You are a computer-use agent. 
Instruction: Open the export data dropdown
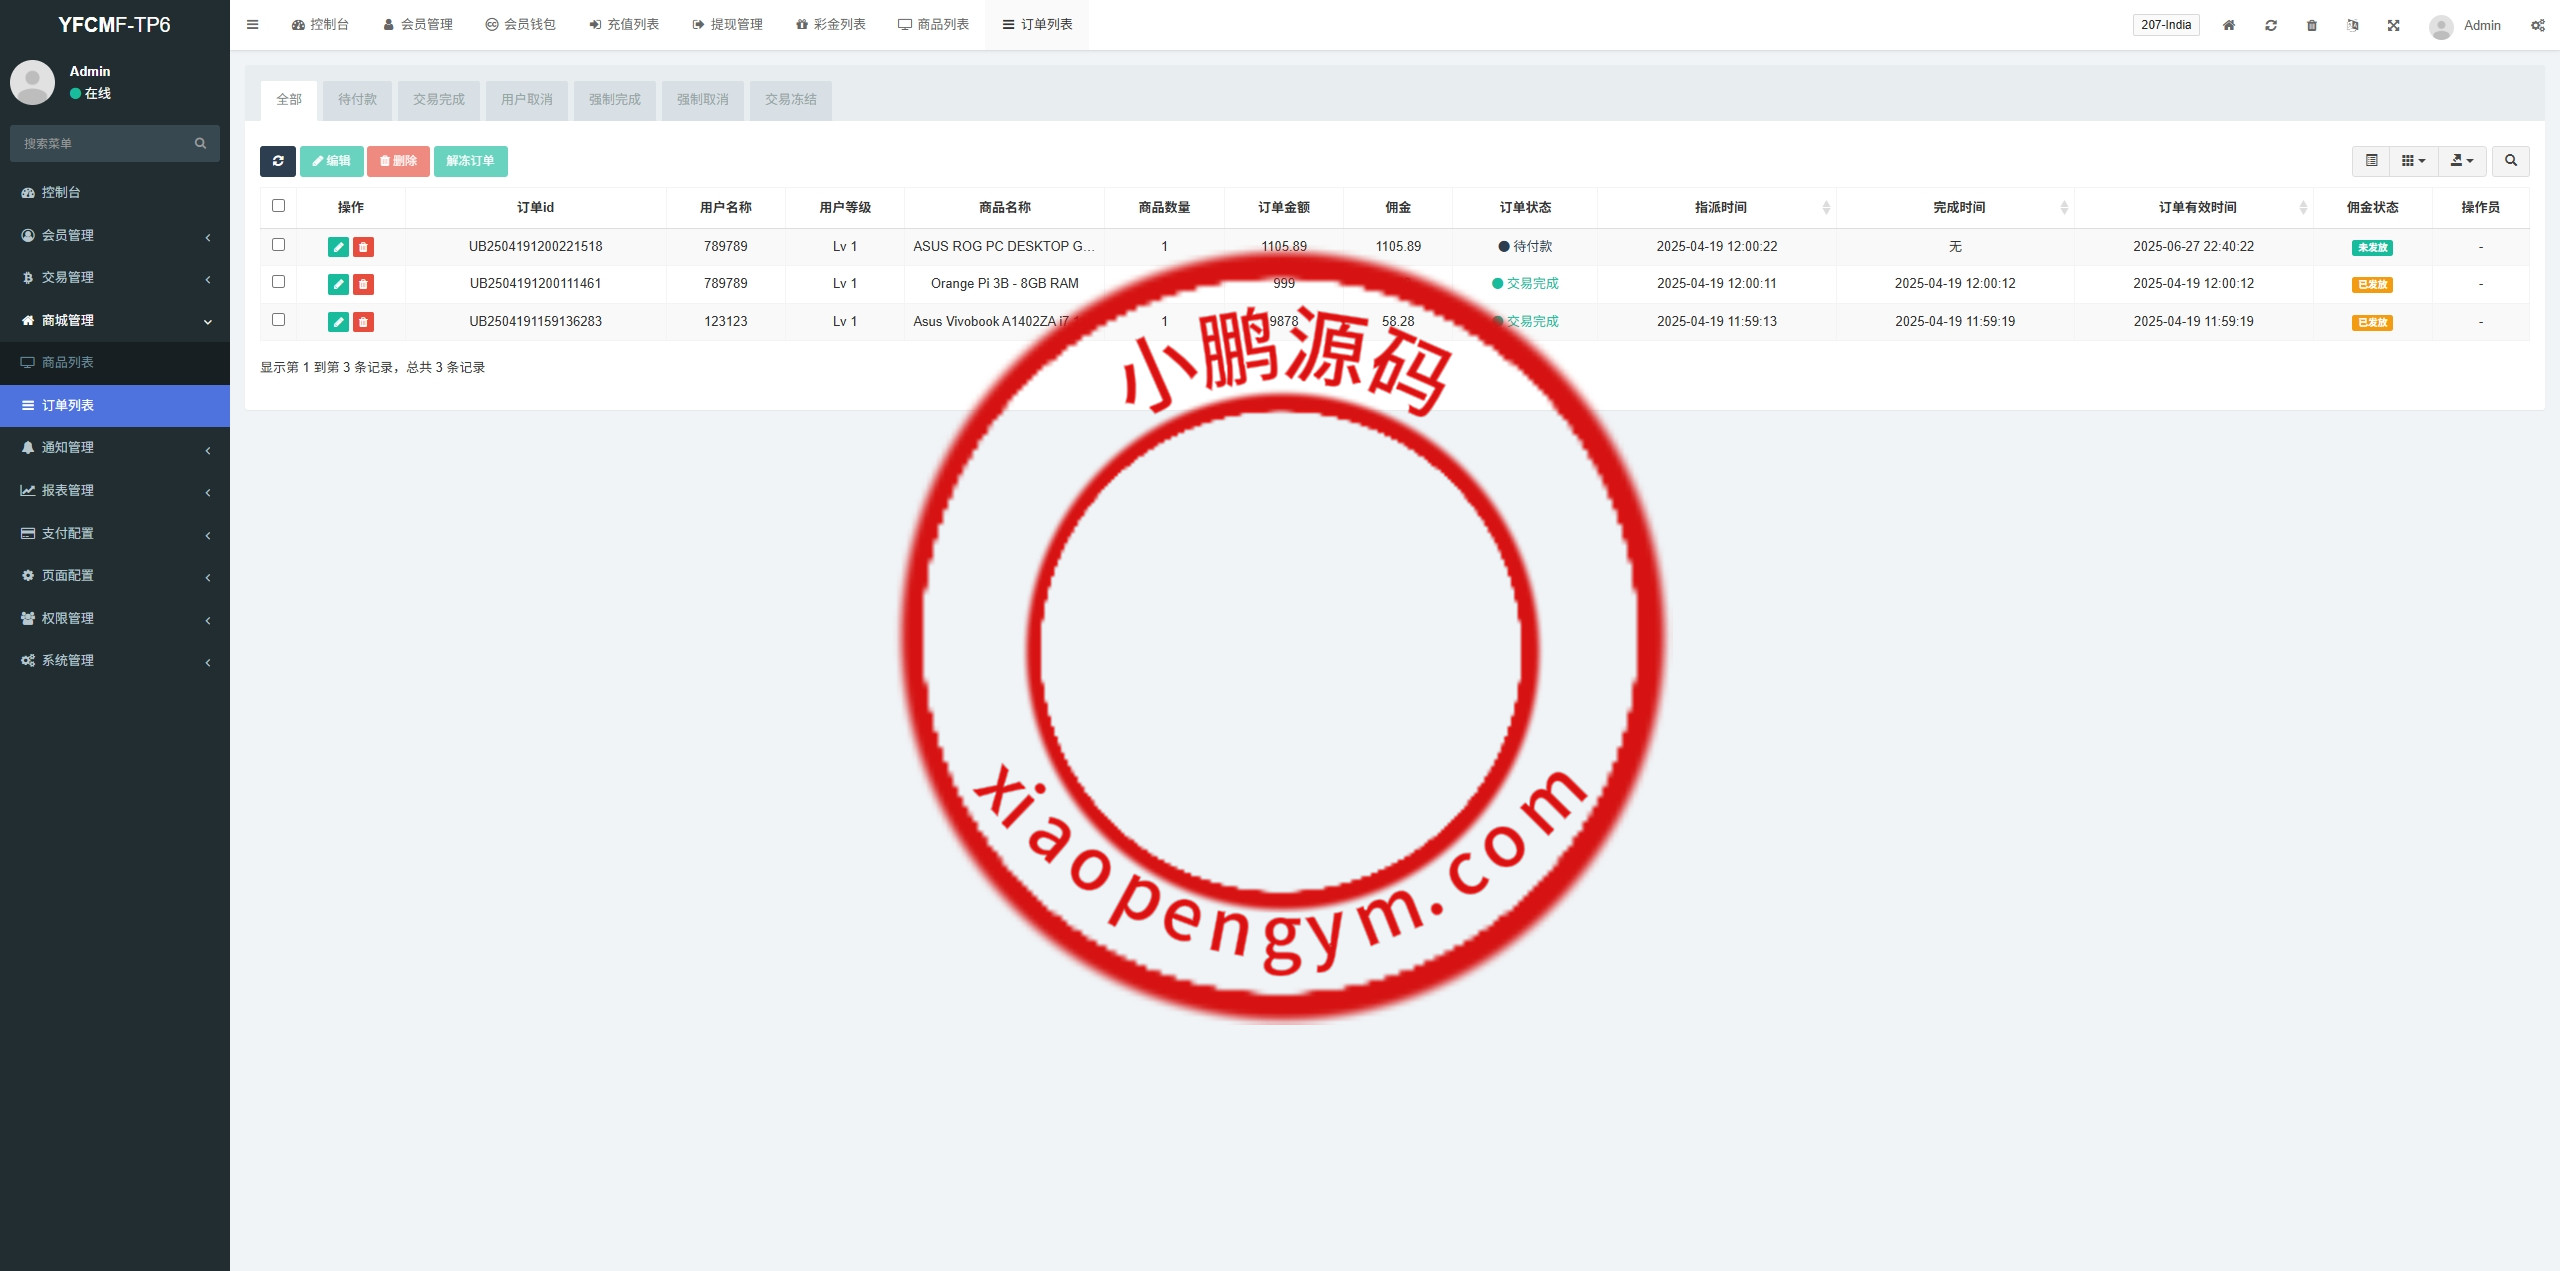click(2461, 161)
